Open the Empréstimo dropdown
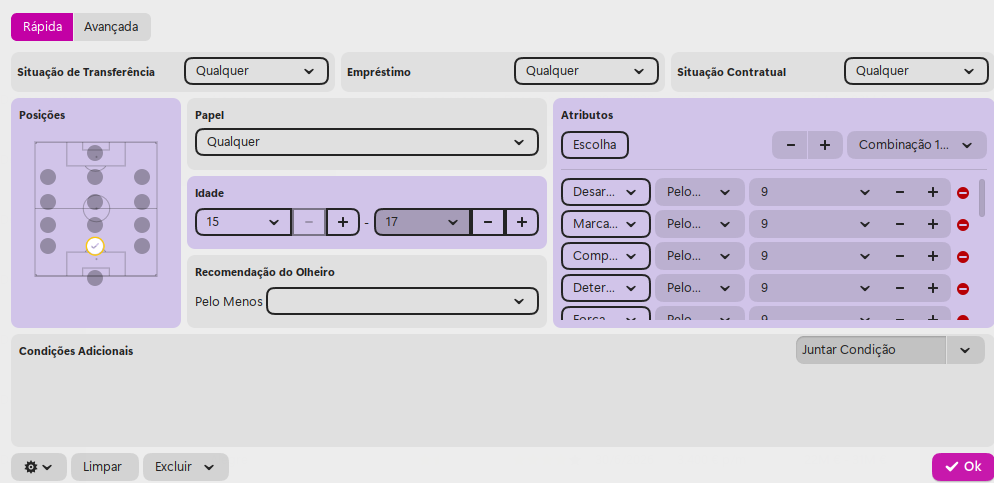This screenshot has width=994, height=483. tap(586, 71)
